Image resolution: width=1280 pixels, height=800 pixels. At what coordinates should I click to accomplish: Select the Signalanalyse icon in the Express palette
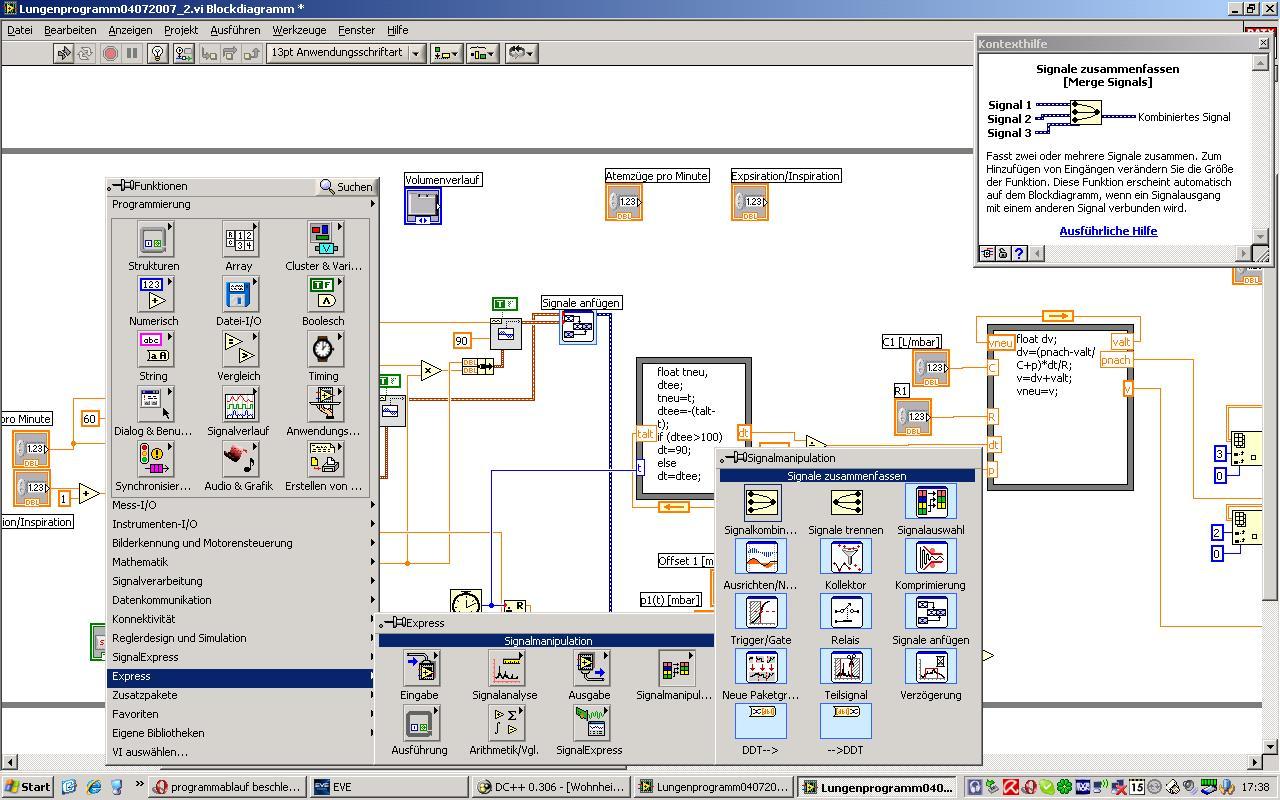[x=505, y=669]
